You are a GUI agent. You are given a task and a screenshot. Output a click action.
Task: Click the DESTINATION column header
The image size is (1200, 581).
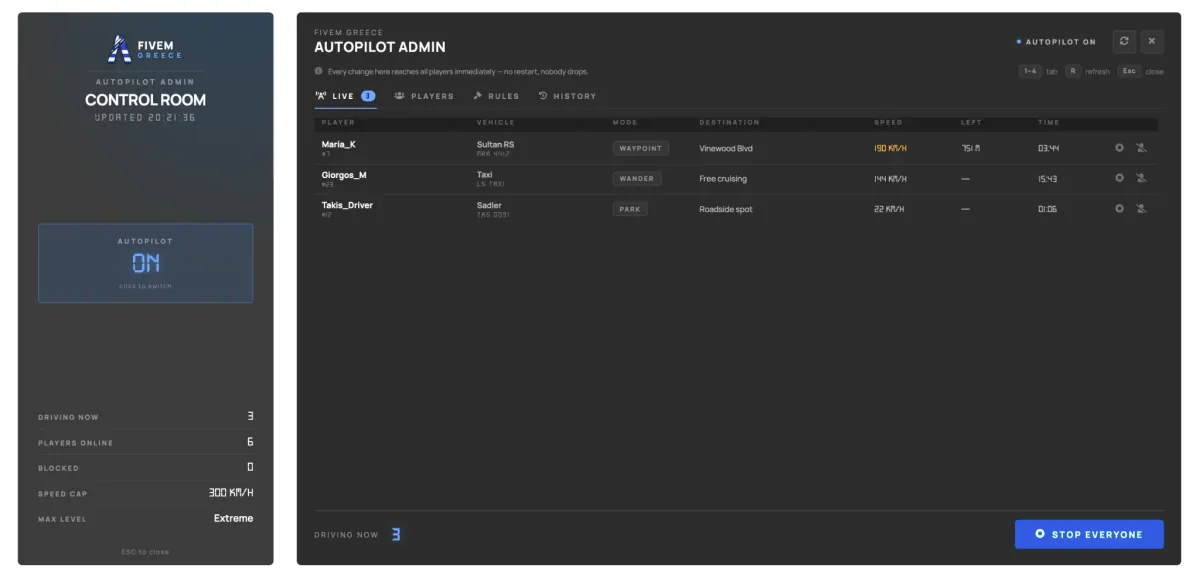click(x=729, y=122)
